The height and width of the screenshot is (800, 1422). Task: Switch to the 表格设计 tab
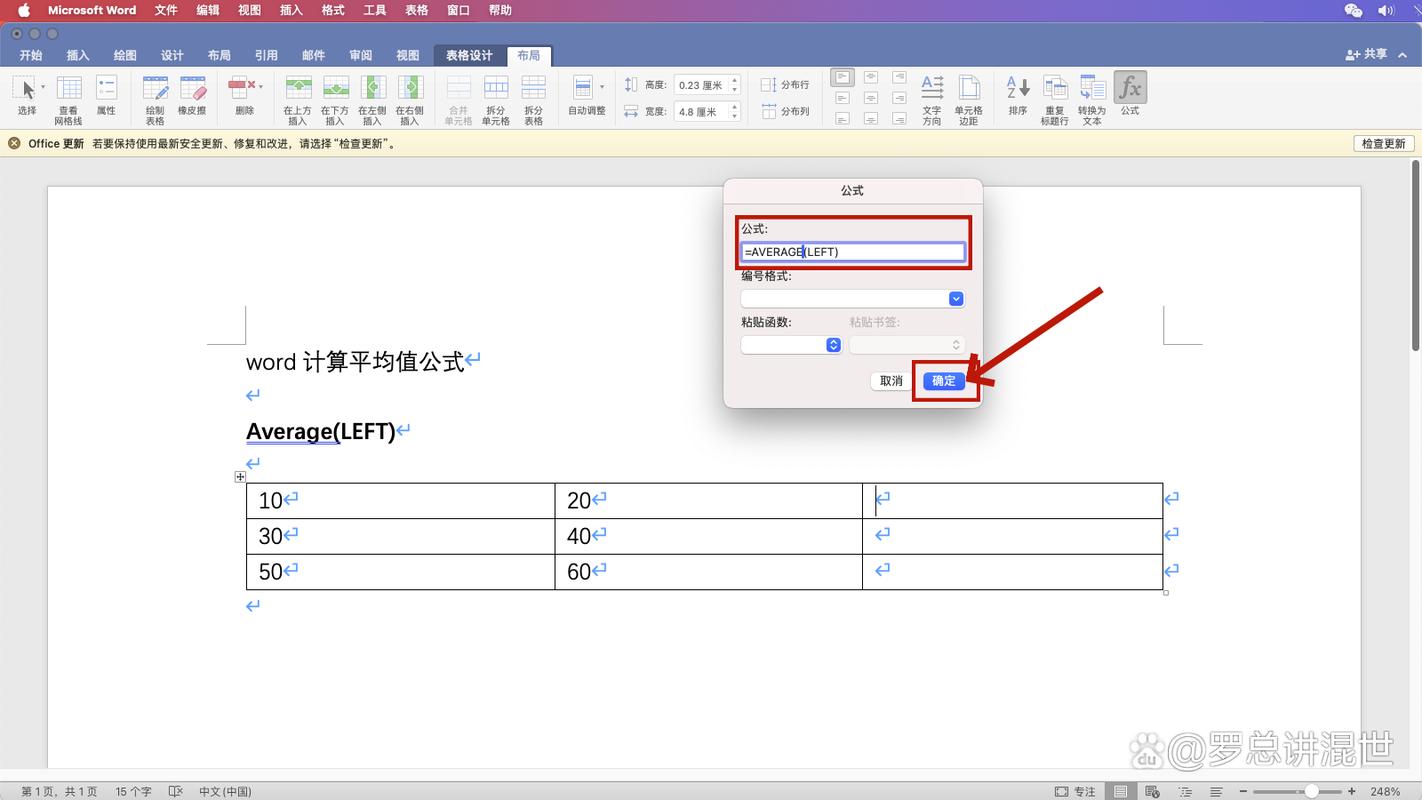click(470, 56)
